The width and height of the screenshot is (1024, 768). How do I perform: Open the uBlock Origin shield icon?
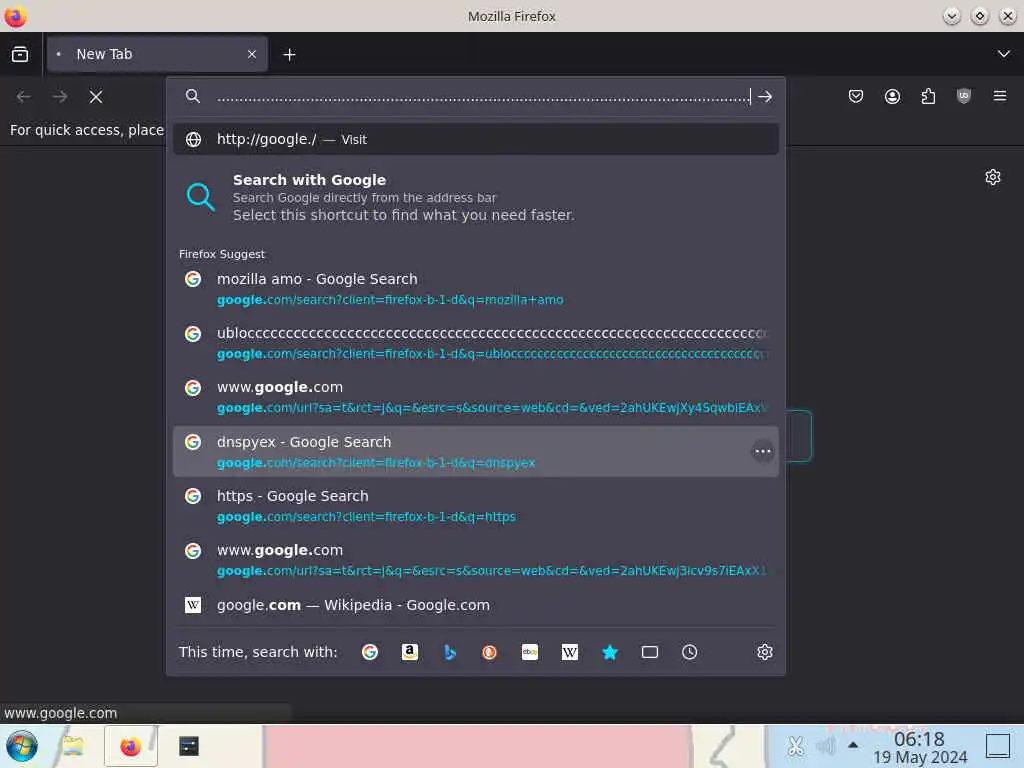(964, 97)
